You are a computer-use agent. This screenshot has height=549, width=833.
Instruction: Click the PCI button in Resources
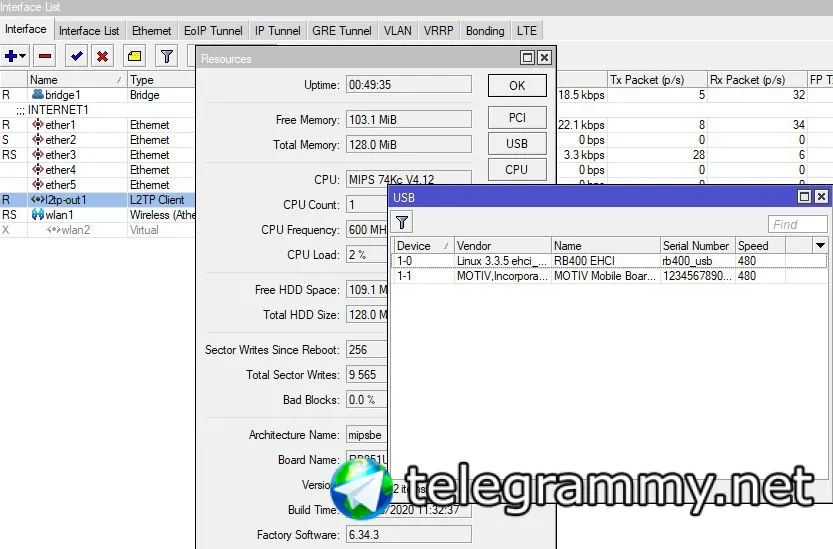(517, 117)
